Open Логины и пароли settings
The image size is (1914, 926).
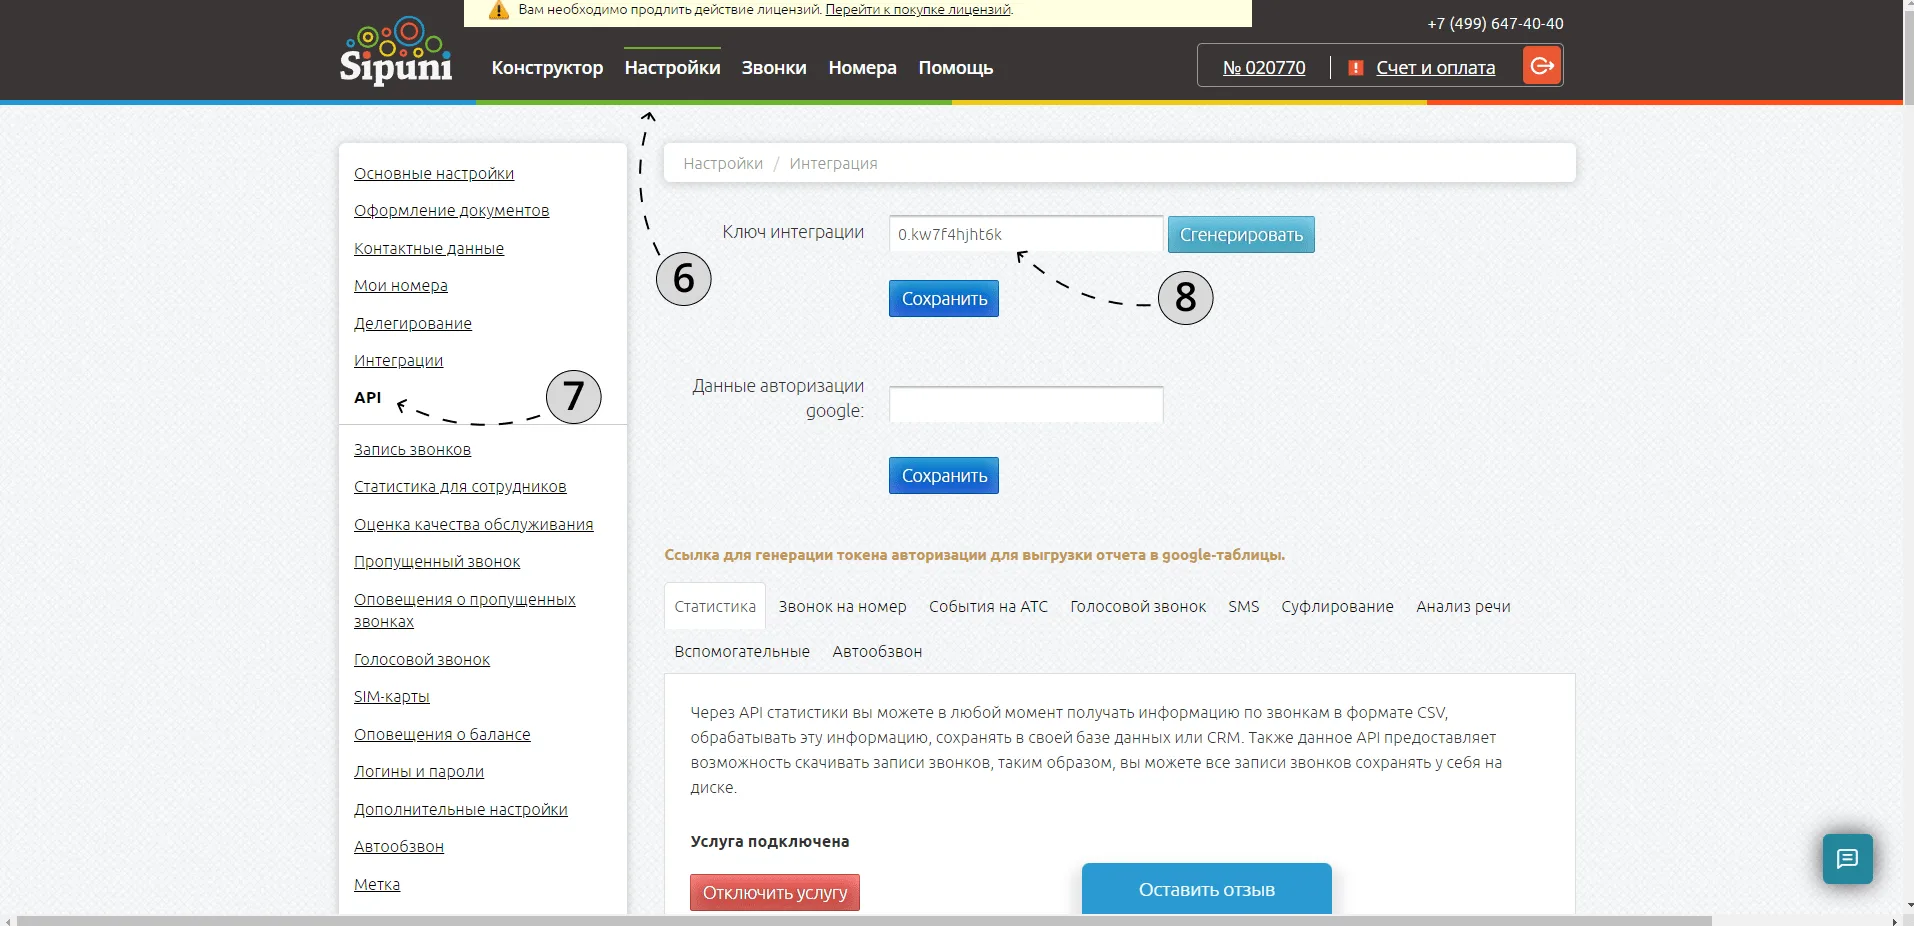coord(419,772)
